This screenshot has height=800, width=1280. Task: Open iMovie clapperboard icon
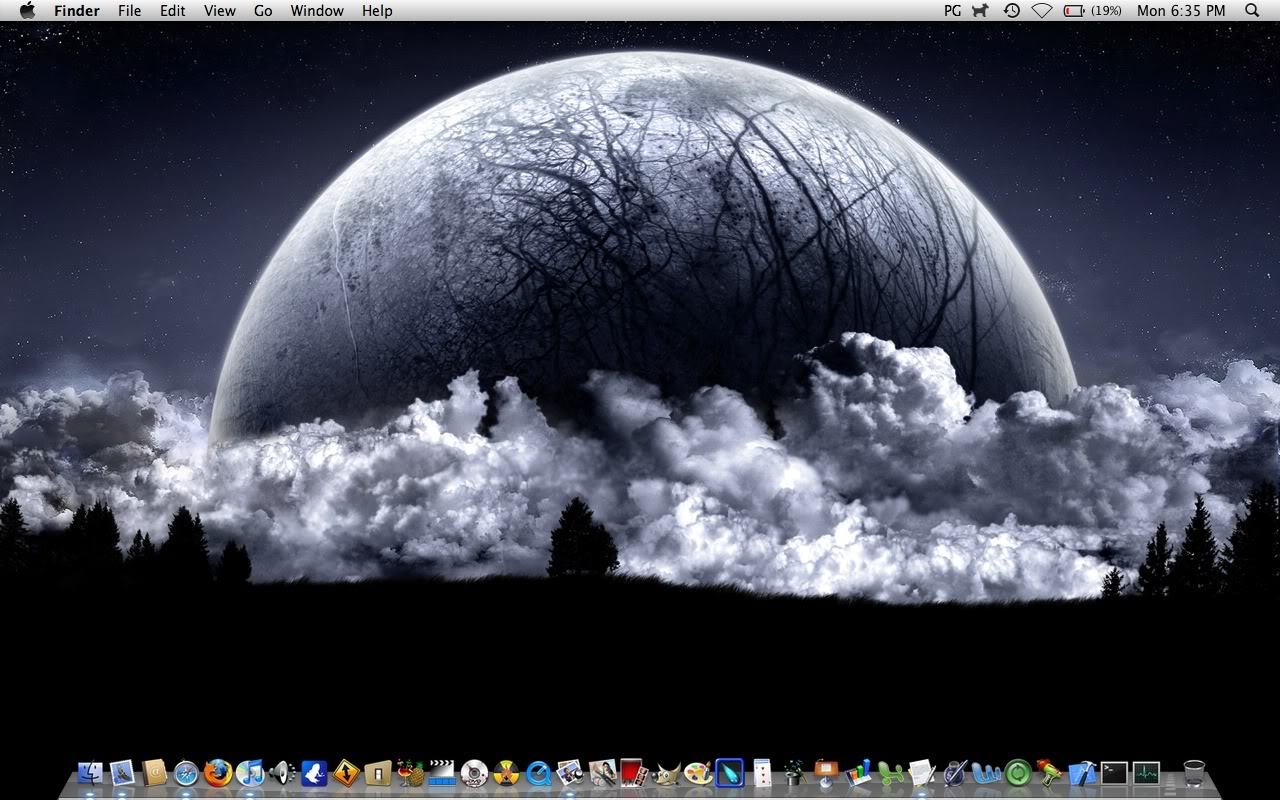[x=442, y=772]
